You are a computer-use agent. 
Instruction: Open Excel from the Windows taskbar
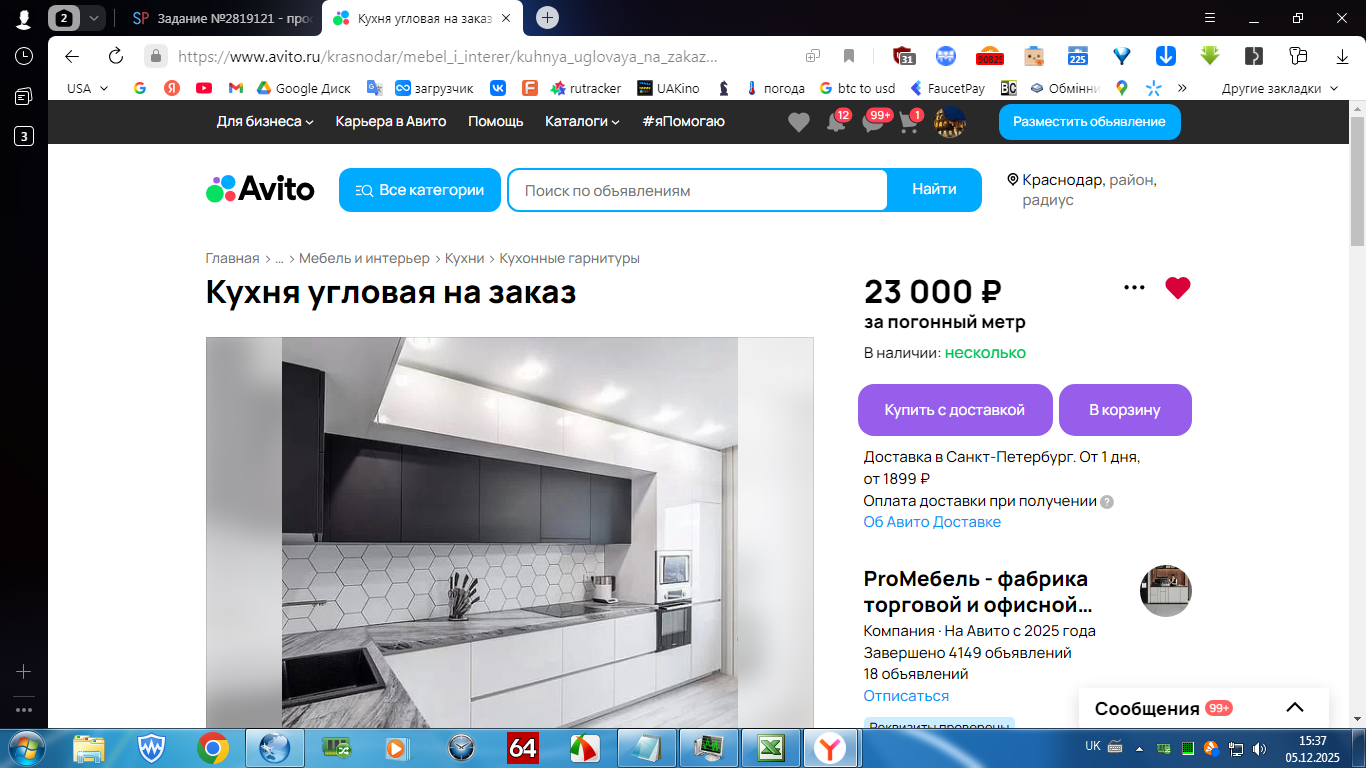(770, 748)
